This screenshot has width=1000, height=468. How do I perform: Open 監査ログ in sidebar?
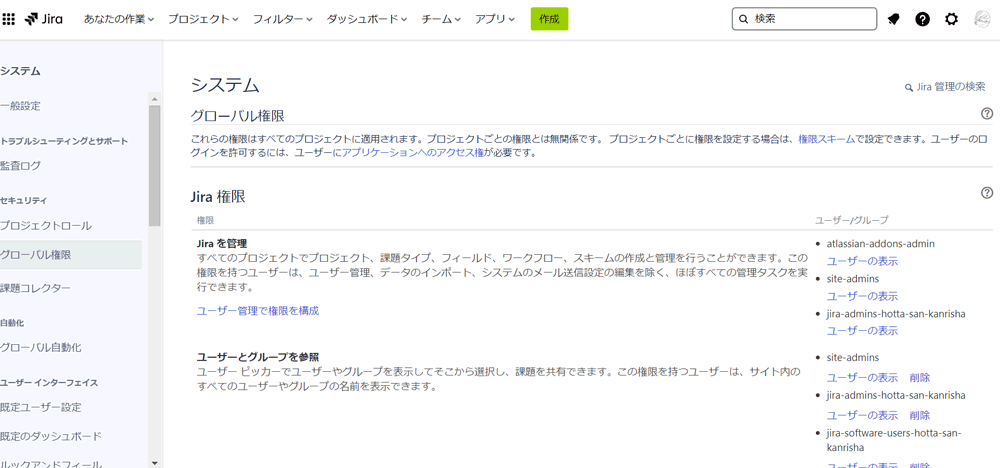click(20, 165)
